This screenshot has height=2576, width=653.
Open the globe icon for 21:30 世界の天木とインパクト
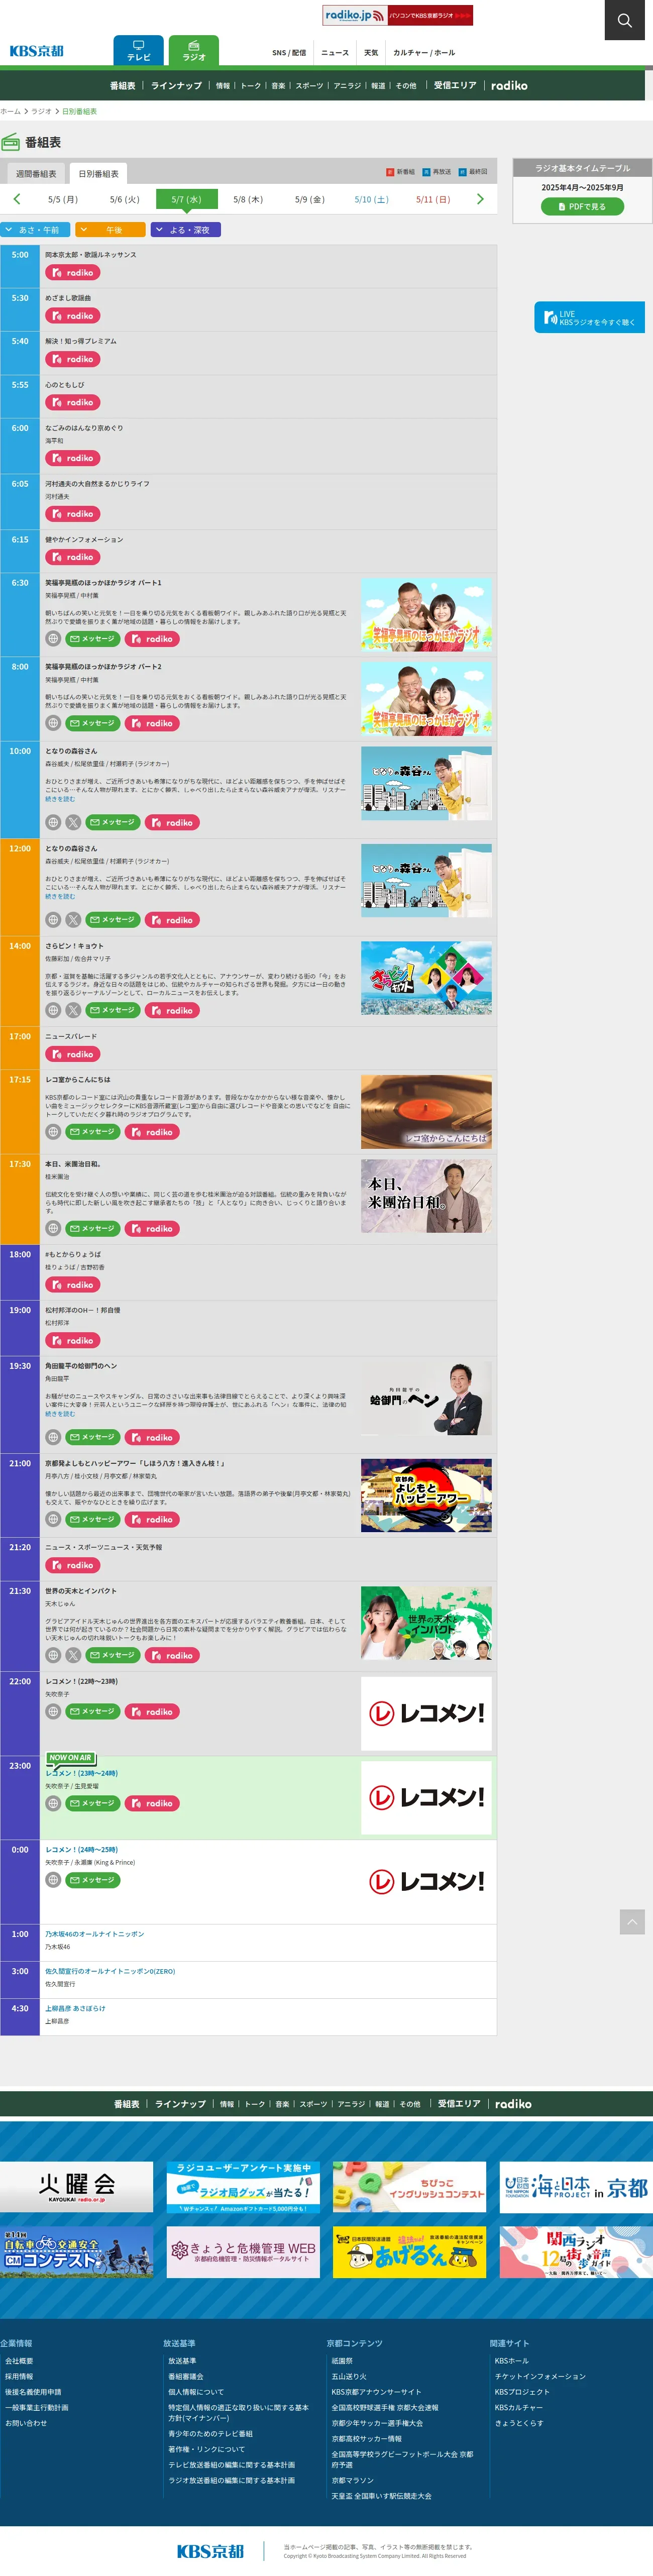[53, 1656]
